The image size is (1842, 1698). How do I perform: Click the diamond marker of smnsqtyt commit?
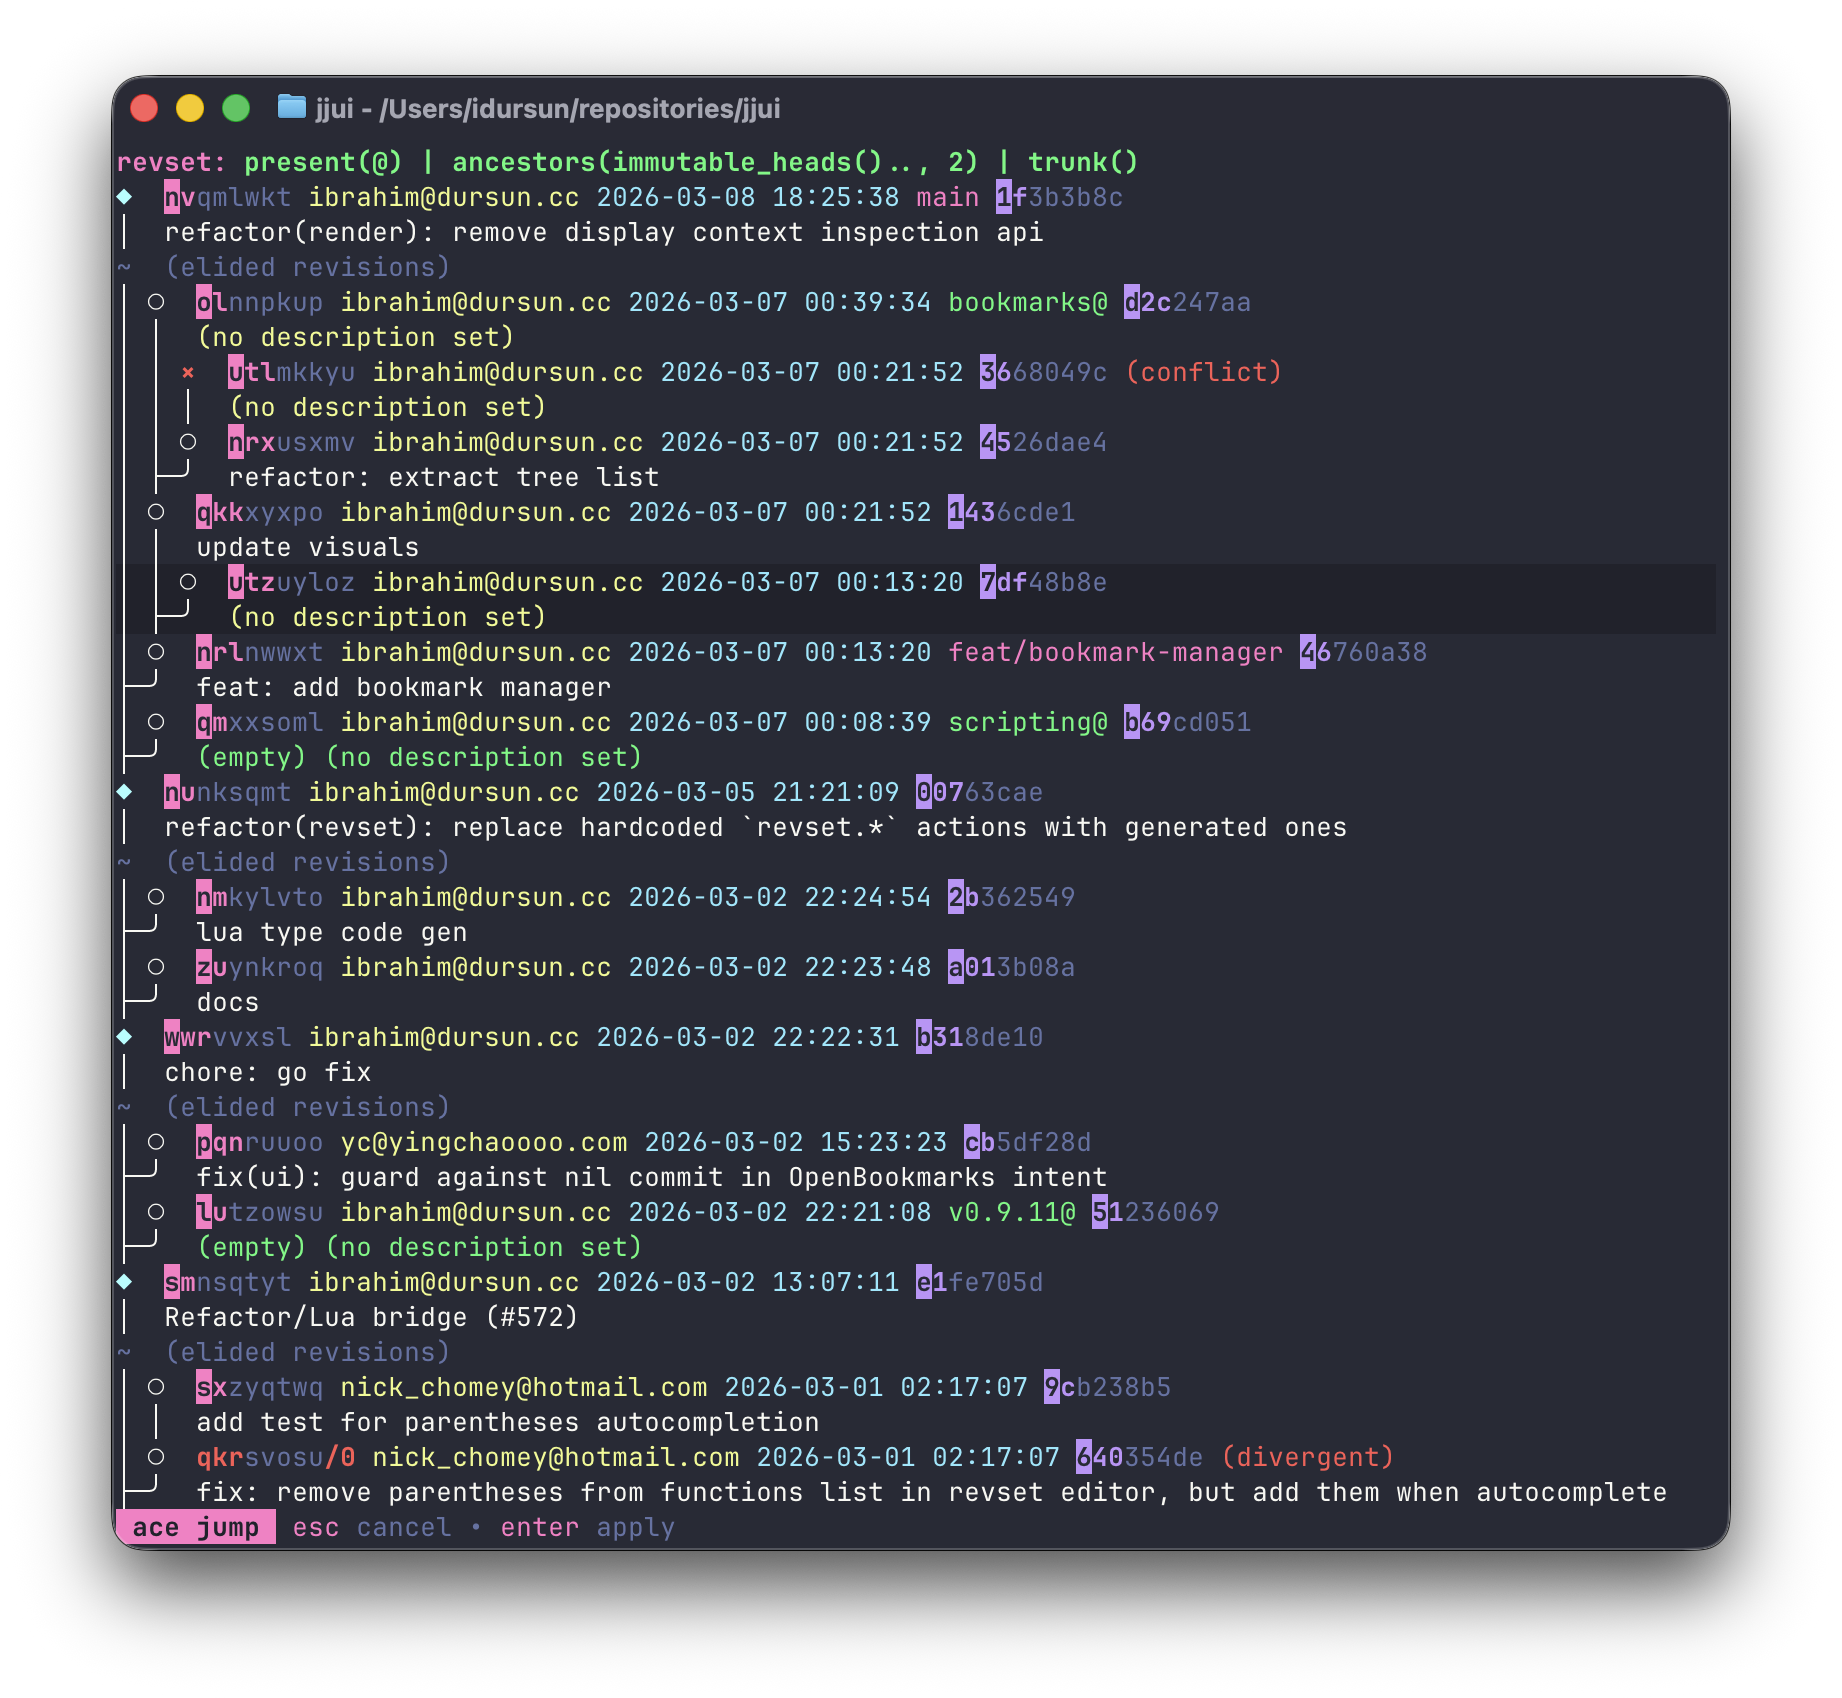(125, 1282)
